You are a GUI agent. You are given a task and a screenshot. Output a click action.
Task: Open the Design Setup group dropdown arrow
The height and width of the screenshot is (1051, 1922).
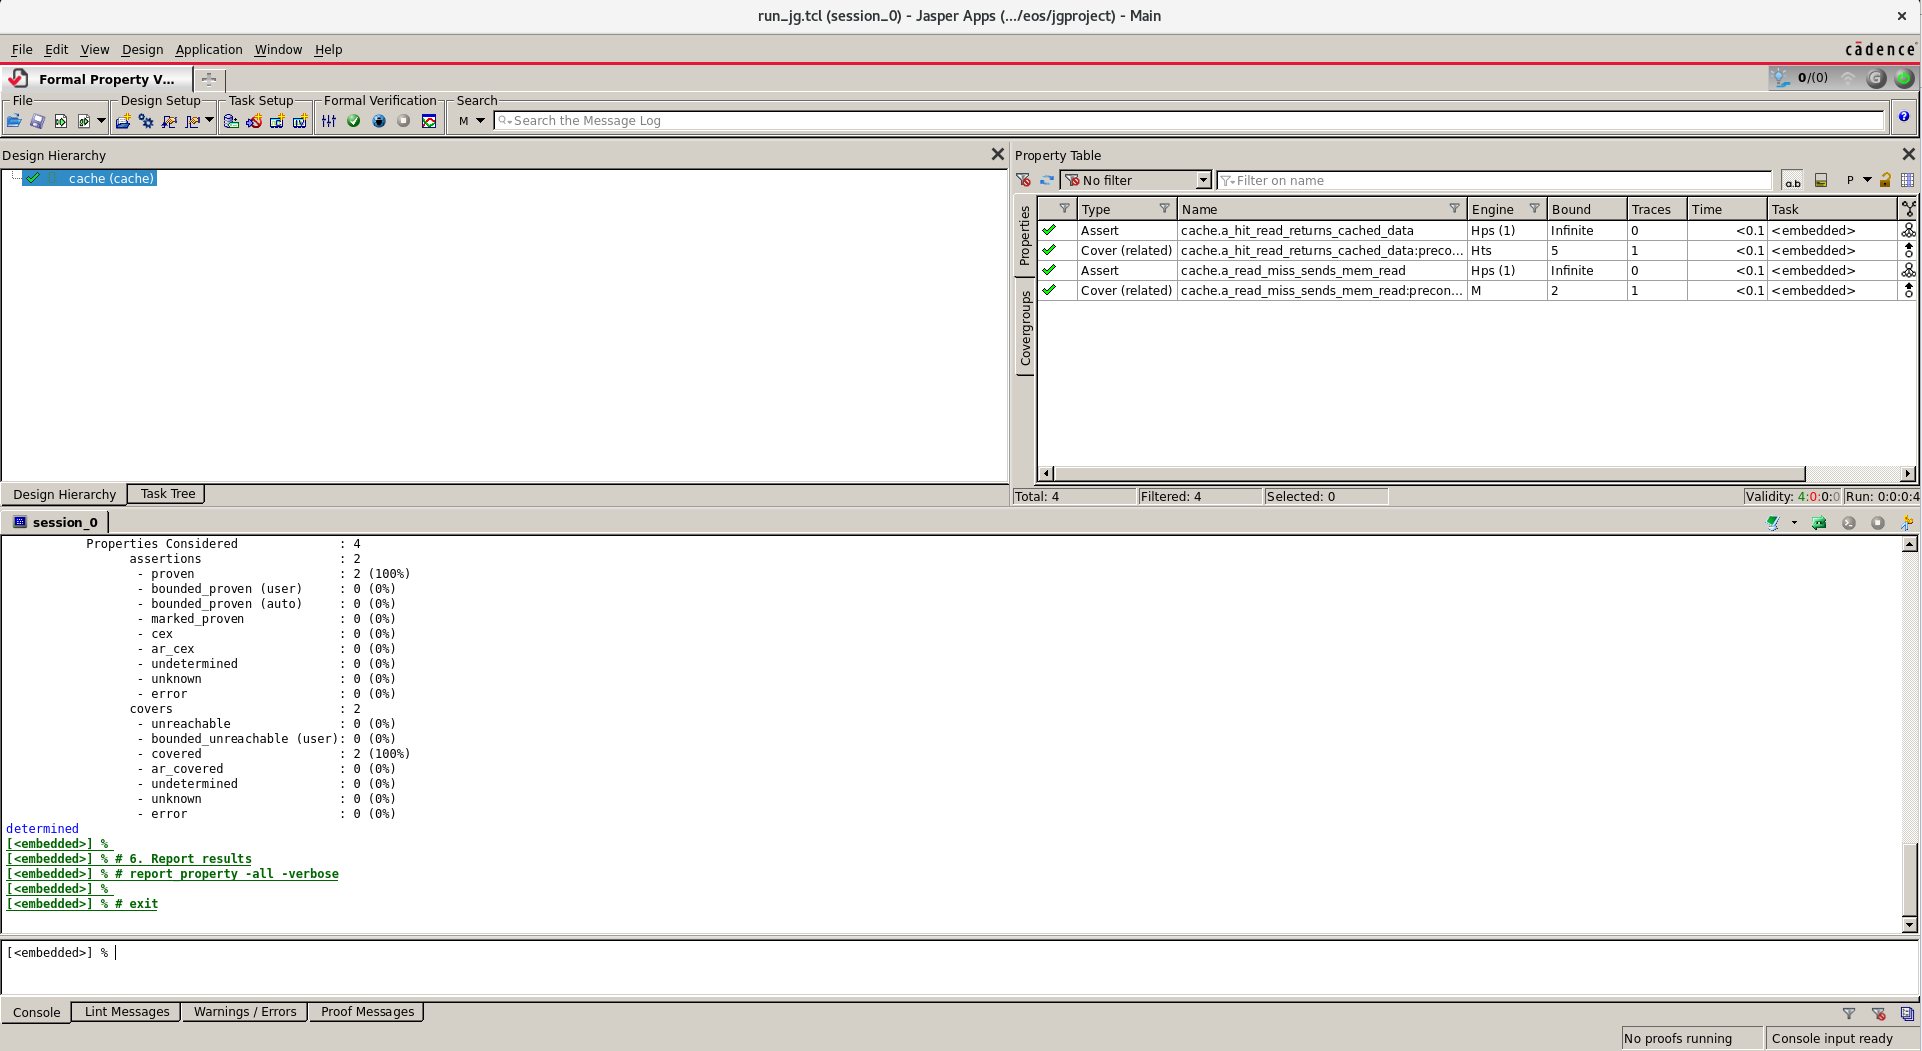[x=209, y=121]
